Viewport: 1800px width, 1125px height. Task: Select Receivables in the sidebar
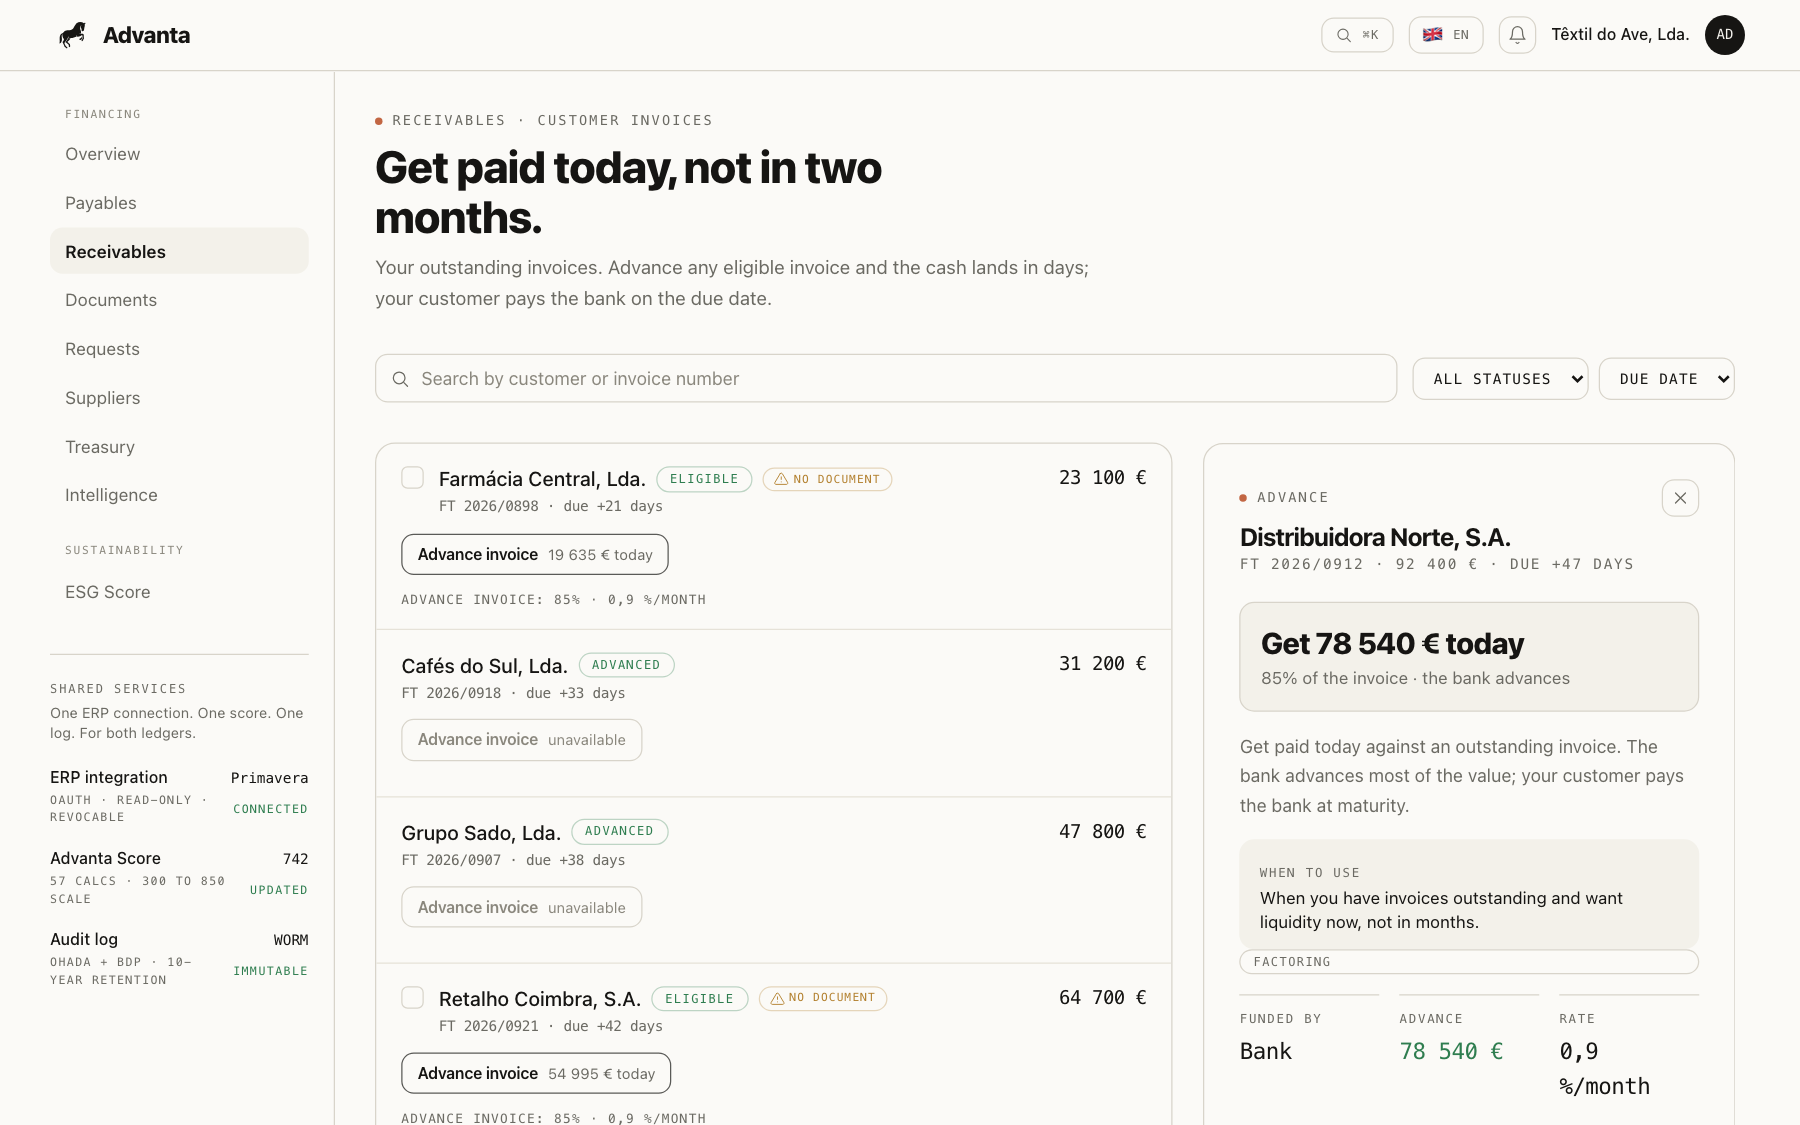179,251
